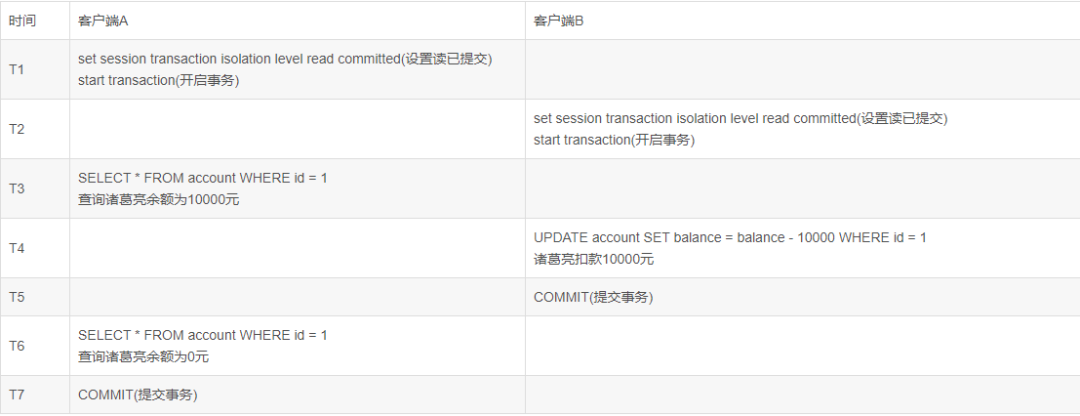The image size is (1080, 416).
Task: Click client A's set session isolation statement
Action: tap(284, 59)
